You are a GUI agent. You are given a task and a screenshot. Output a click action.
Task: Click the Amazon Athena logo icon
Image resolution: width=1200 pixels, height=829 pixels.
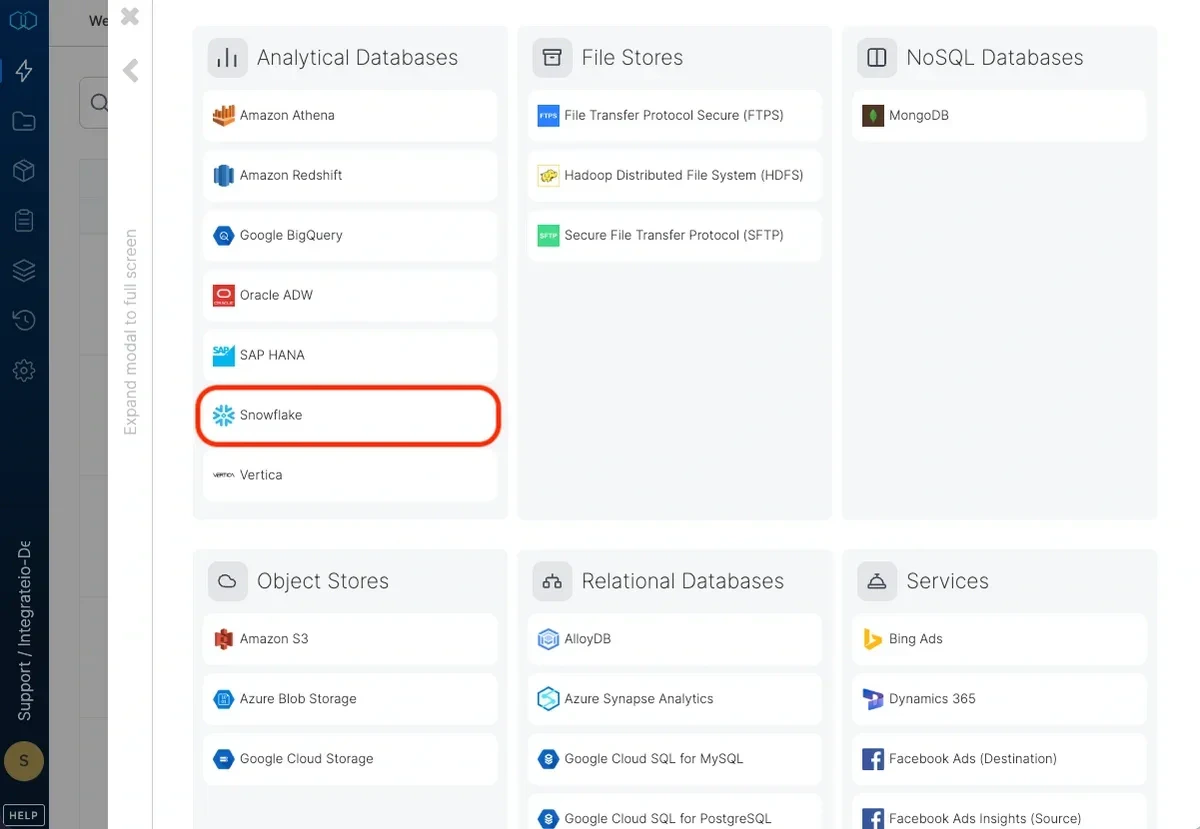(223, 115)
